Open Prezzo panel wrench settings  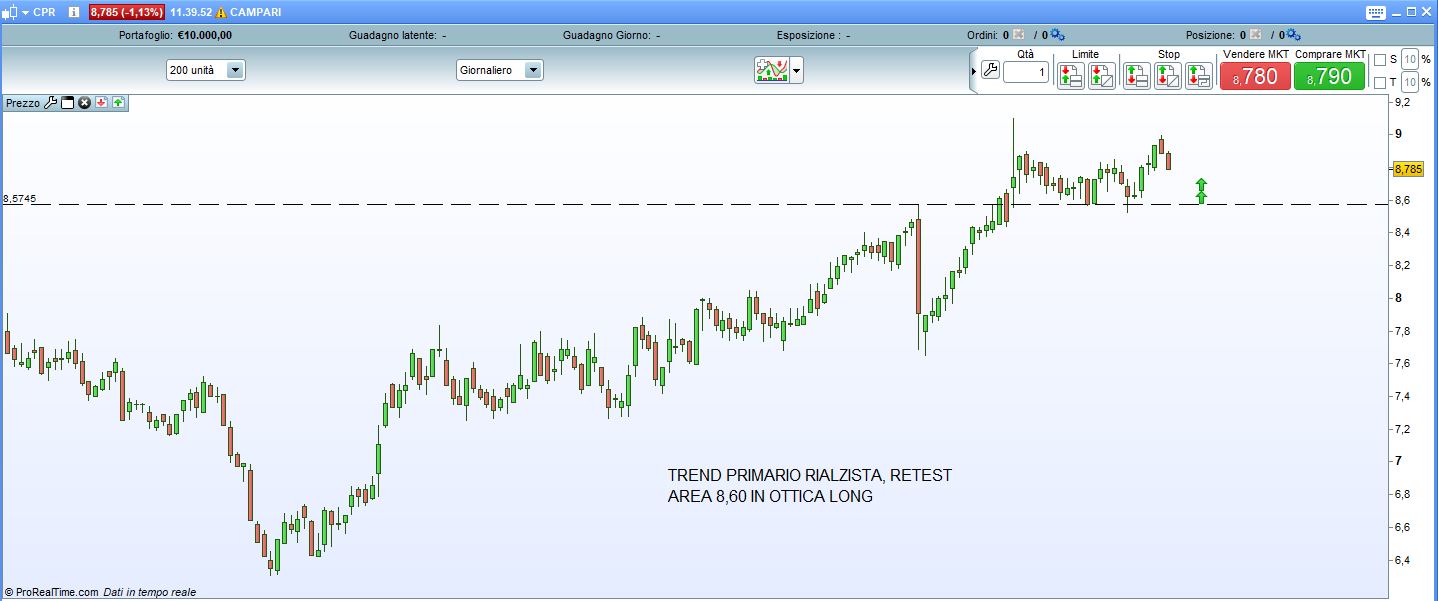[51, 102]
